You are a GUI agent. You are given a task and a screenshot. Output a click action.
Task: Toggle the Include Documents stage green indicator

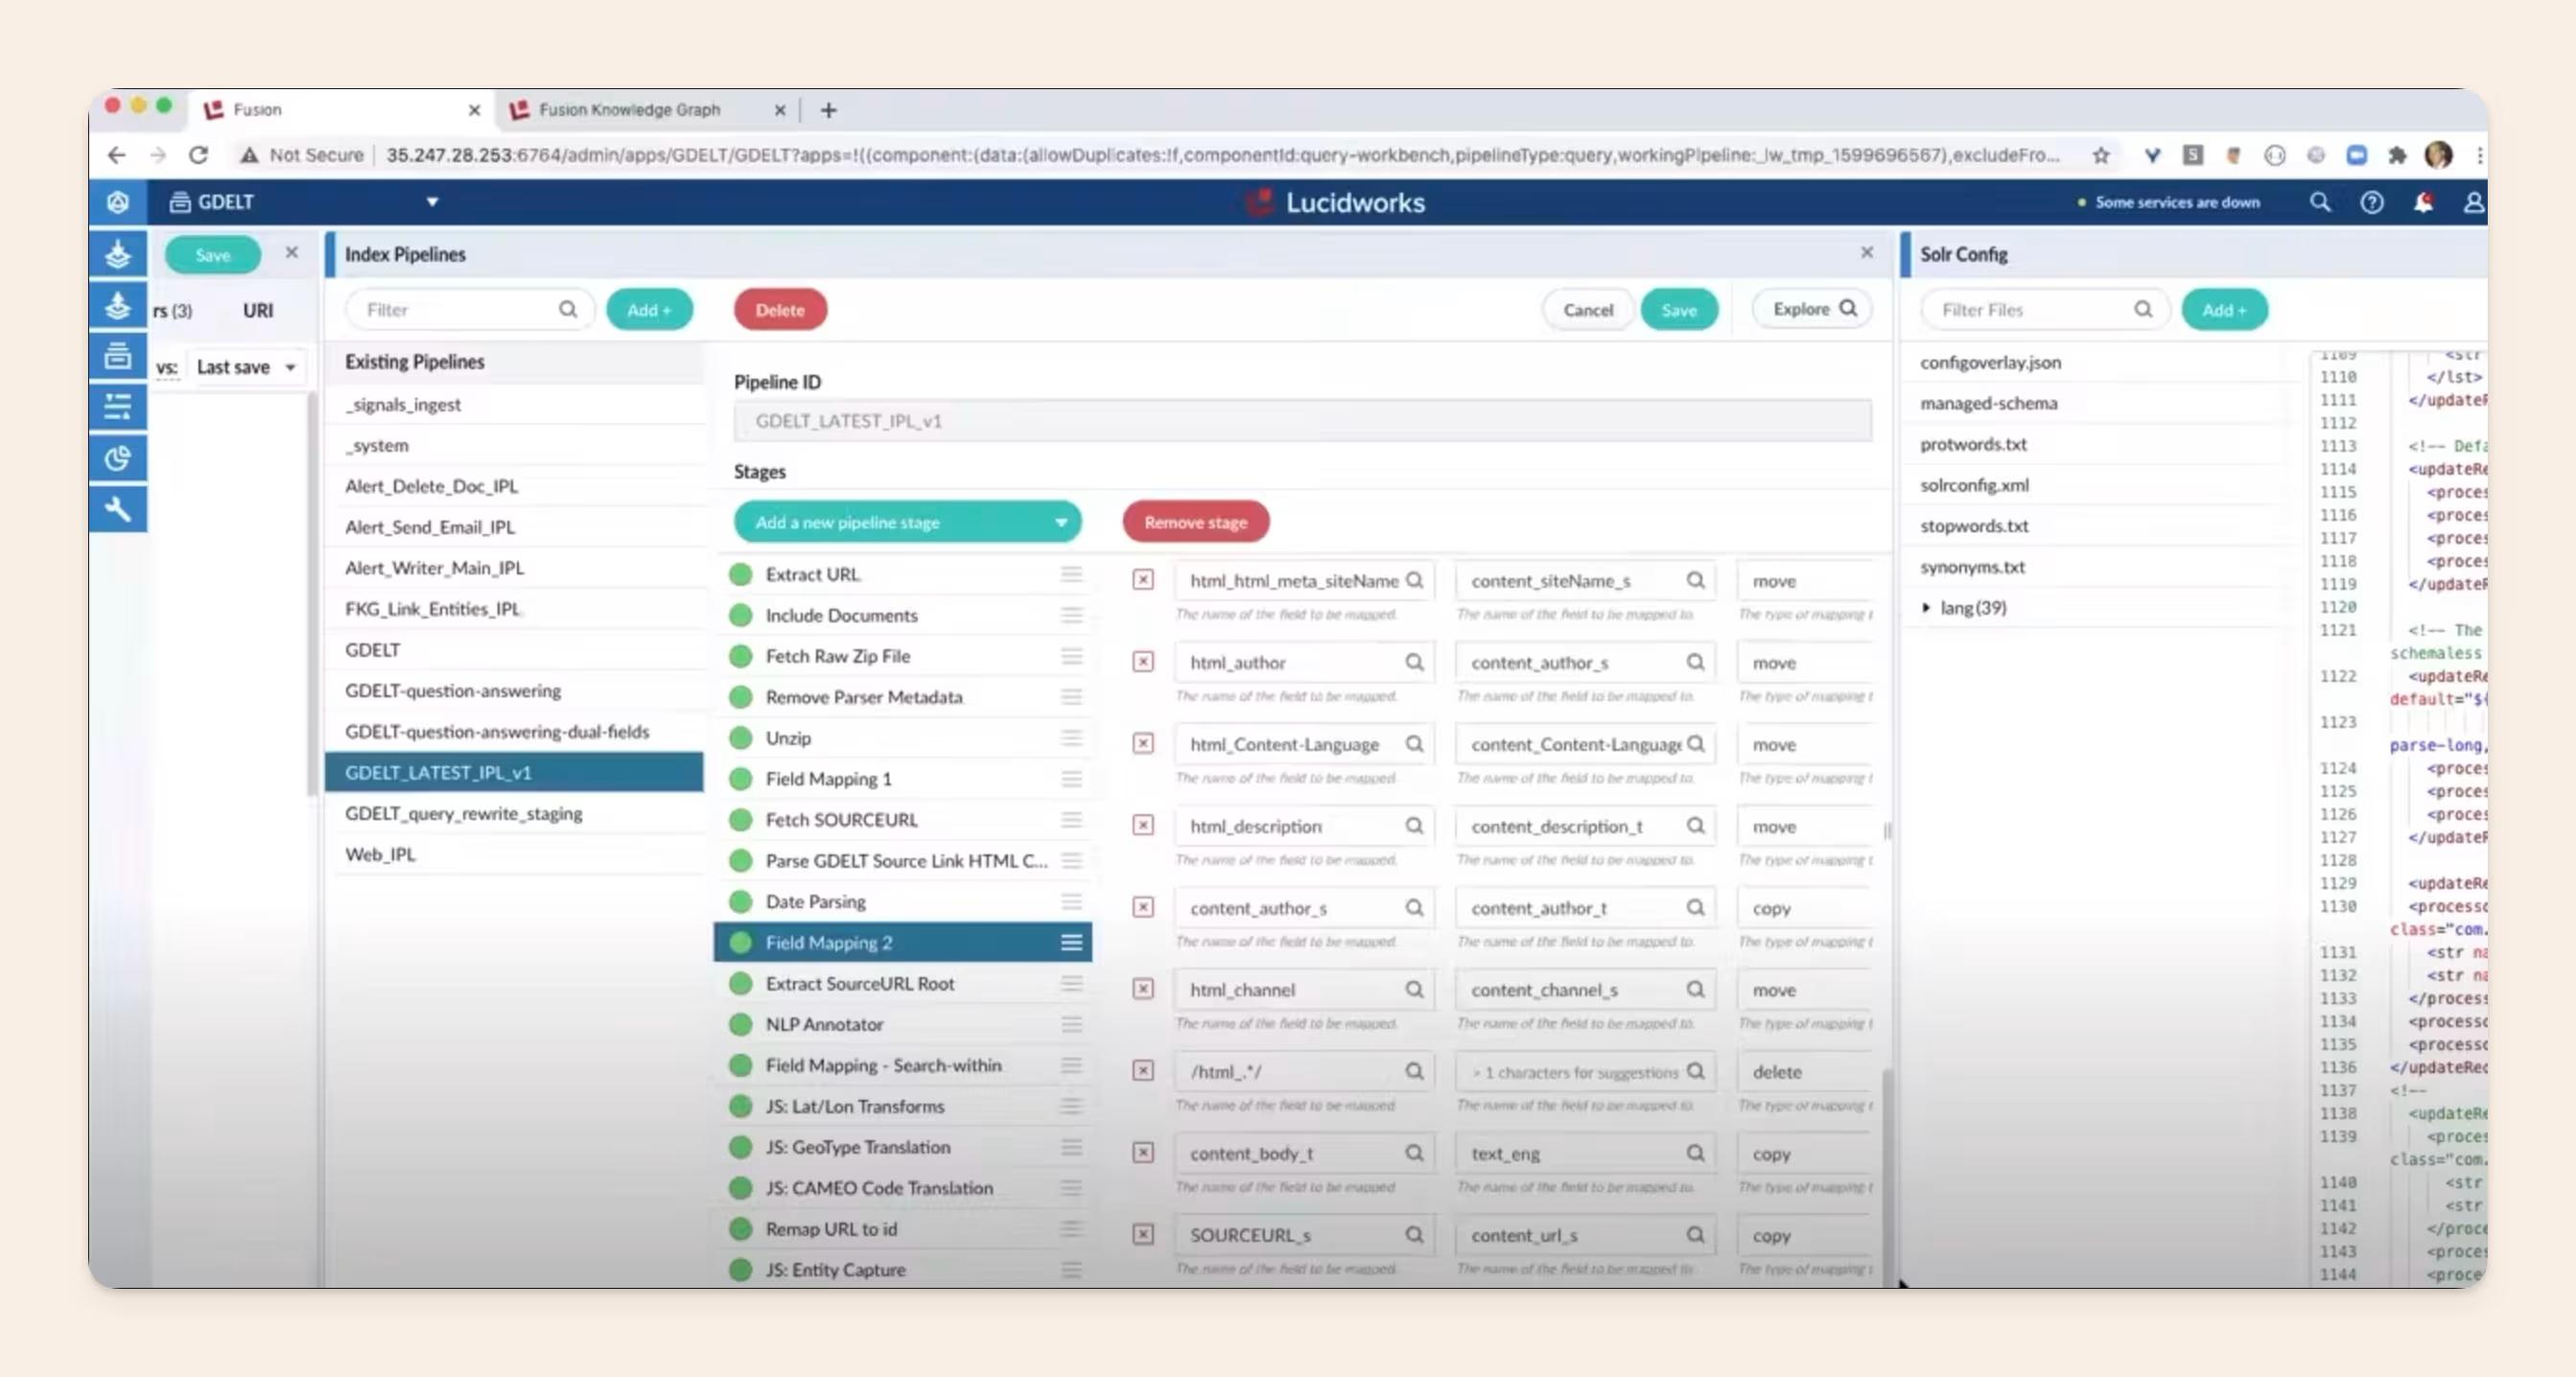coord(740,615)
